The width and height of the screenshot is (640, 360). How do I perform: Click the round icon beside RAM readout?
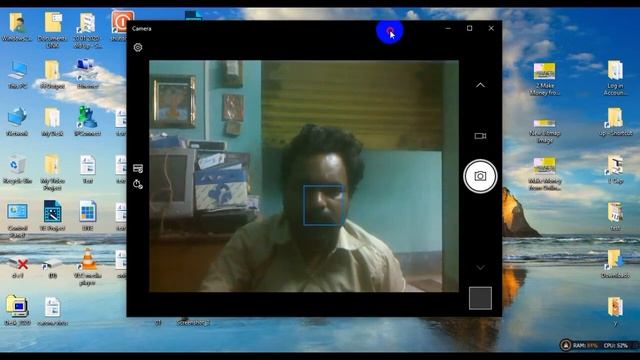pyautogui.click(x=566, y=345)
